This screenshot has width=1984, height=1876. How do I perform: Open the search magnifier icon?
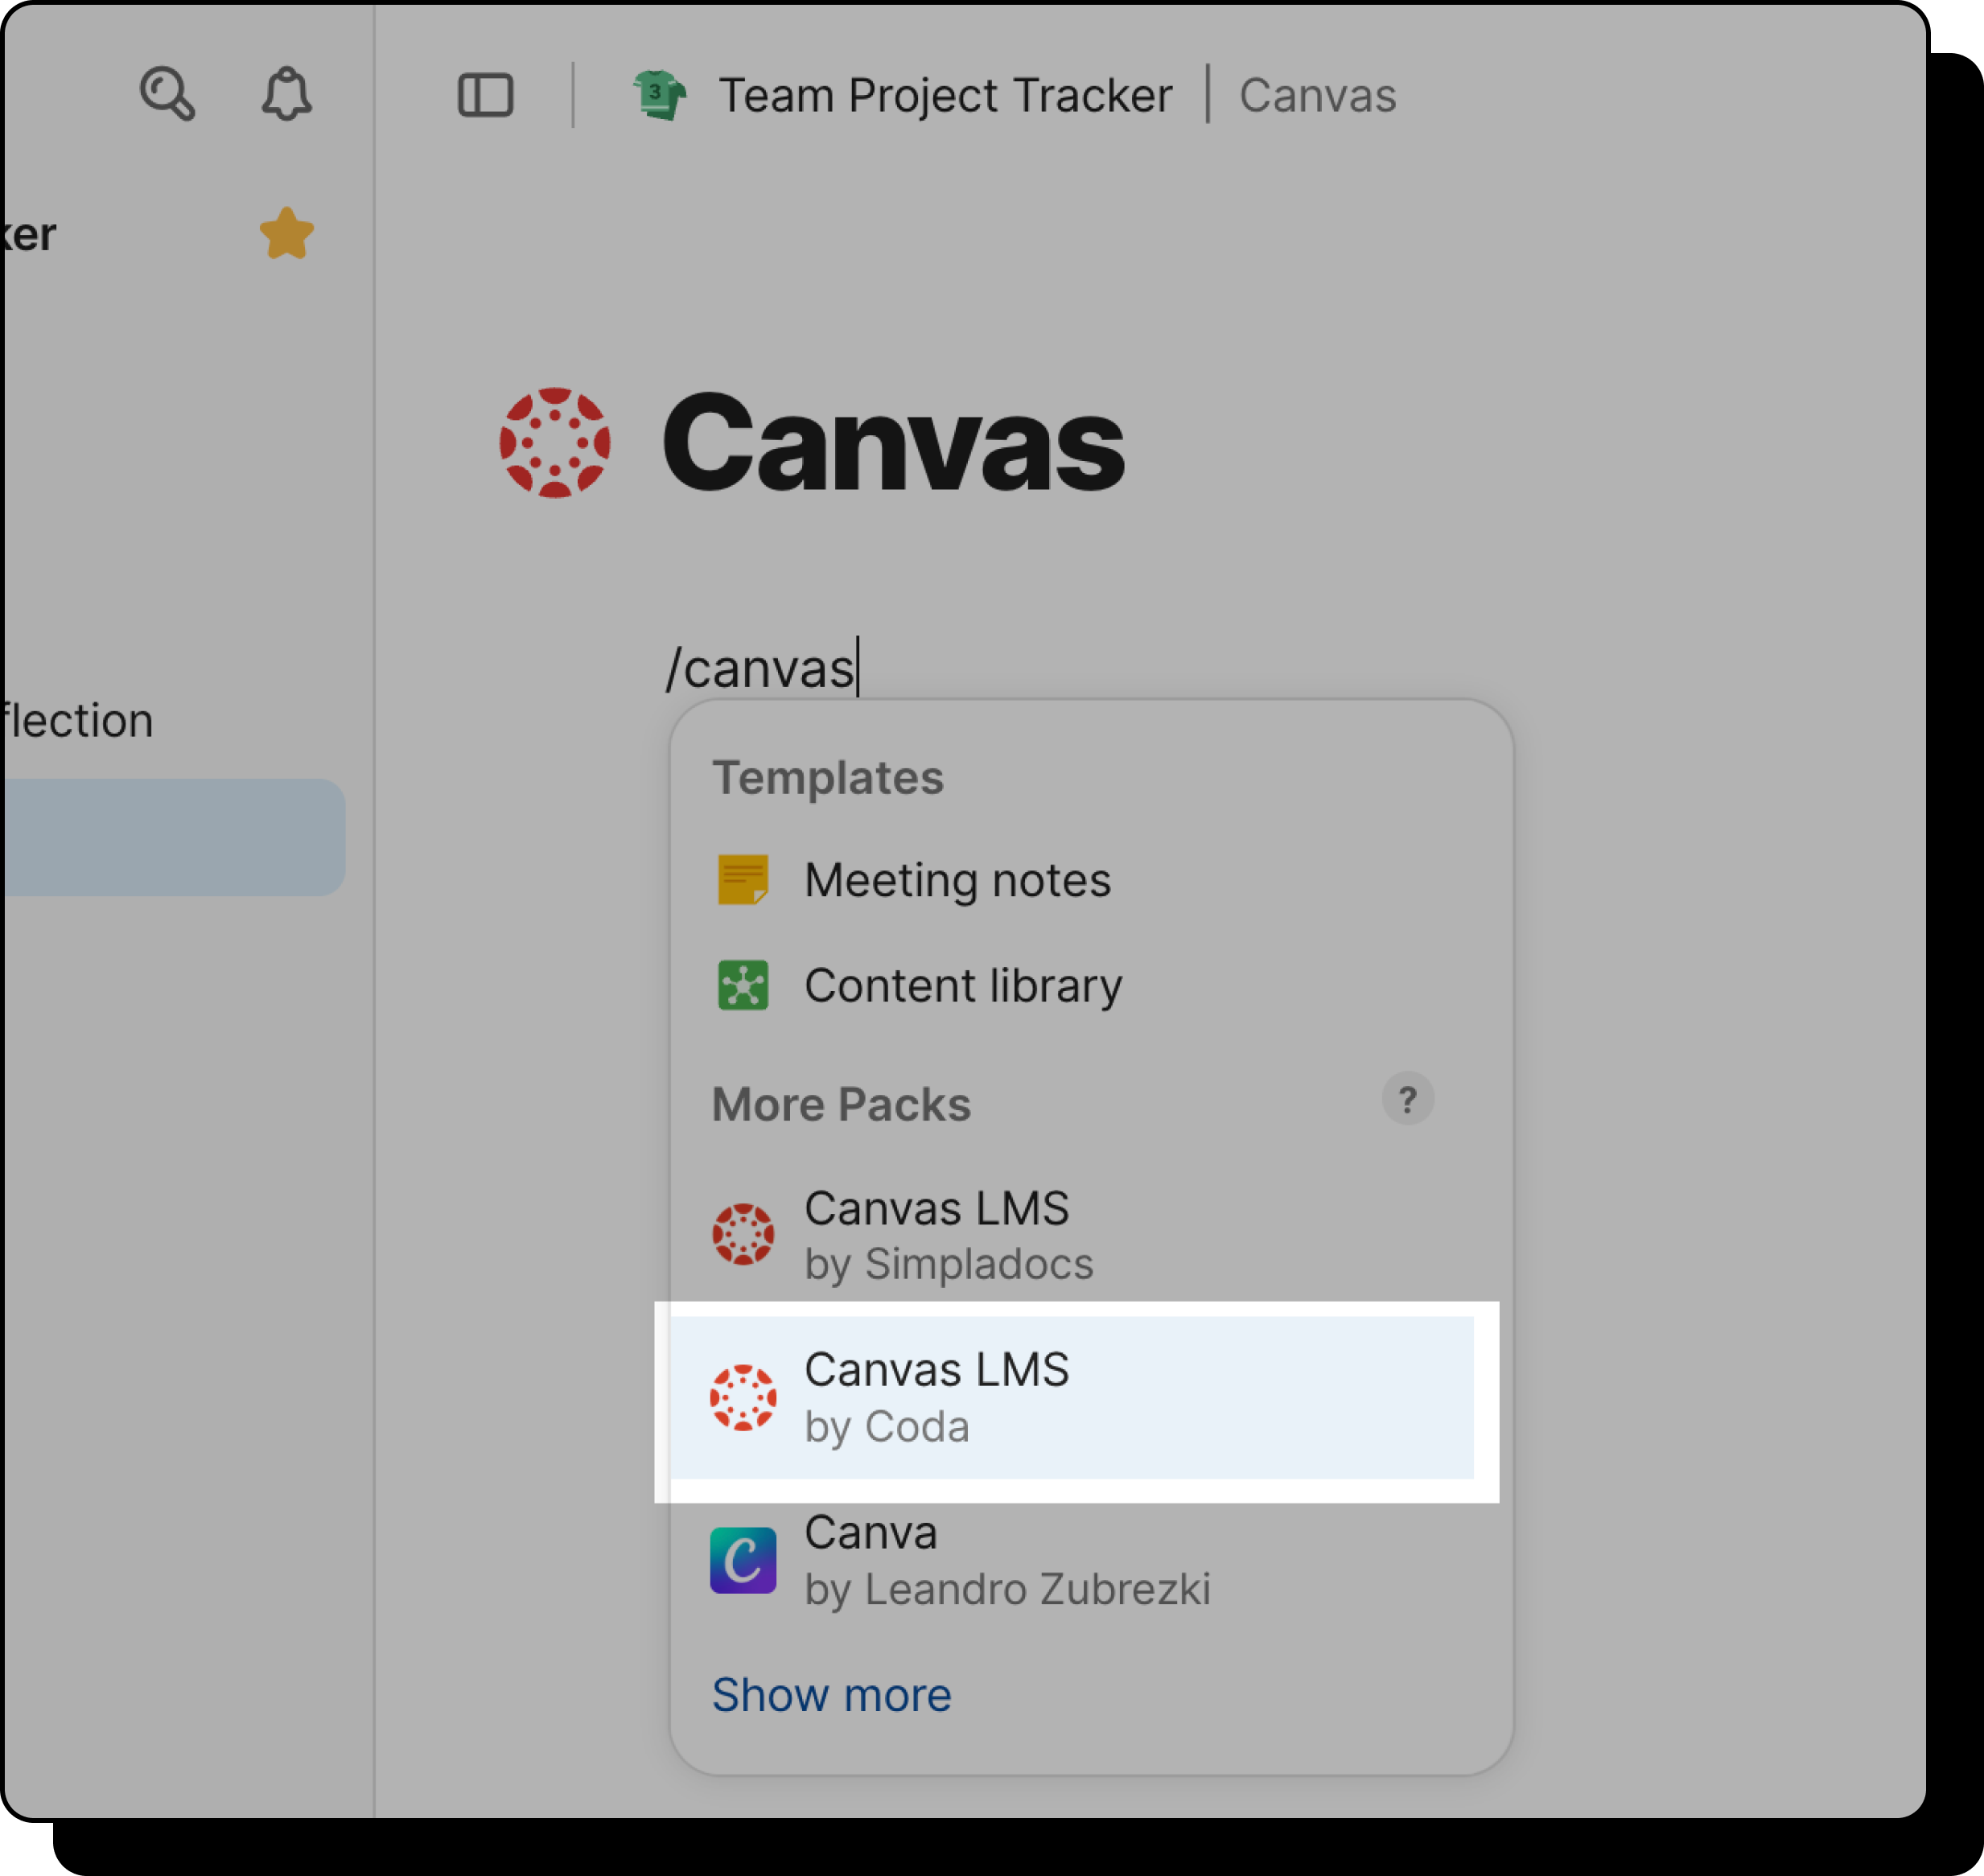(167, 94)
